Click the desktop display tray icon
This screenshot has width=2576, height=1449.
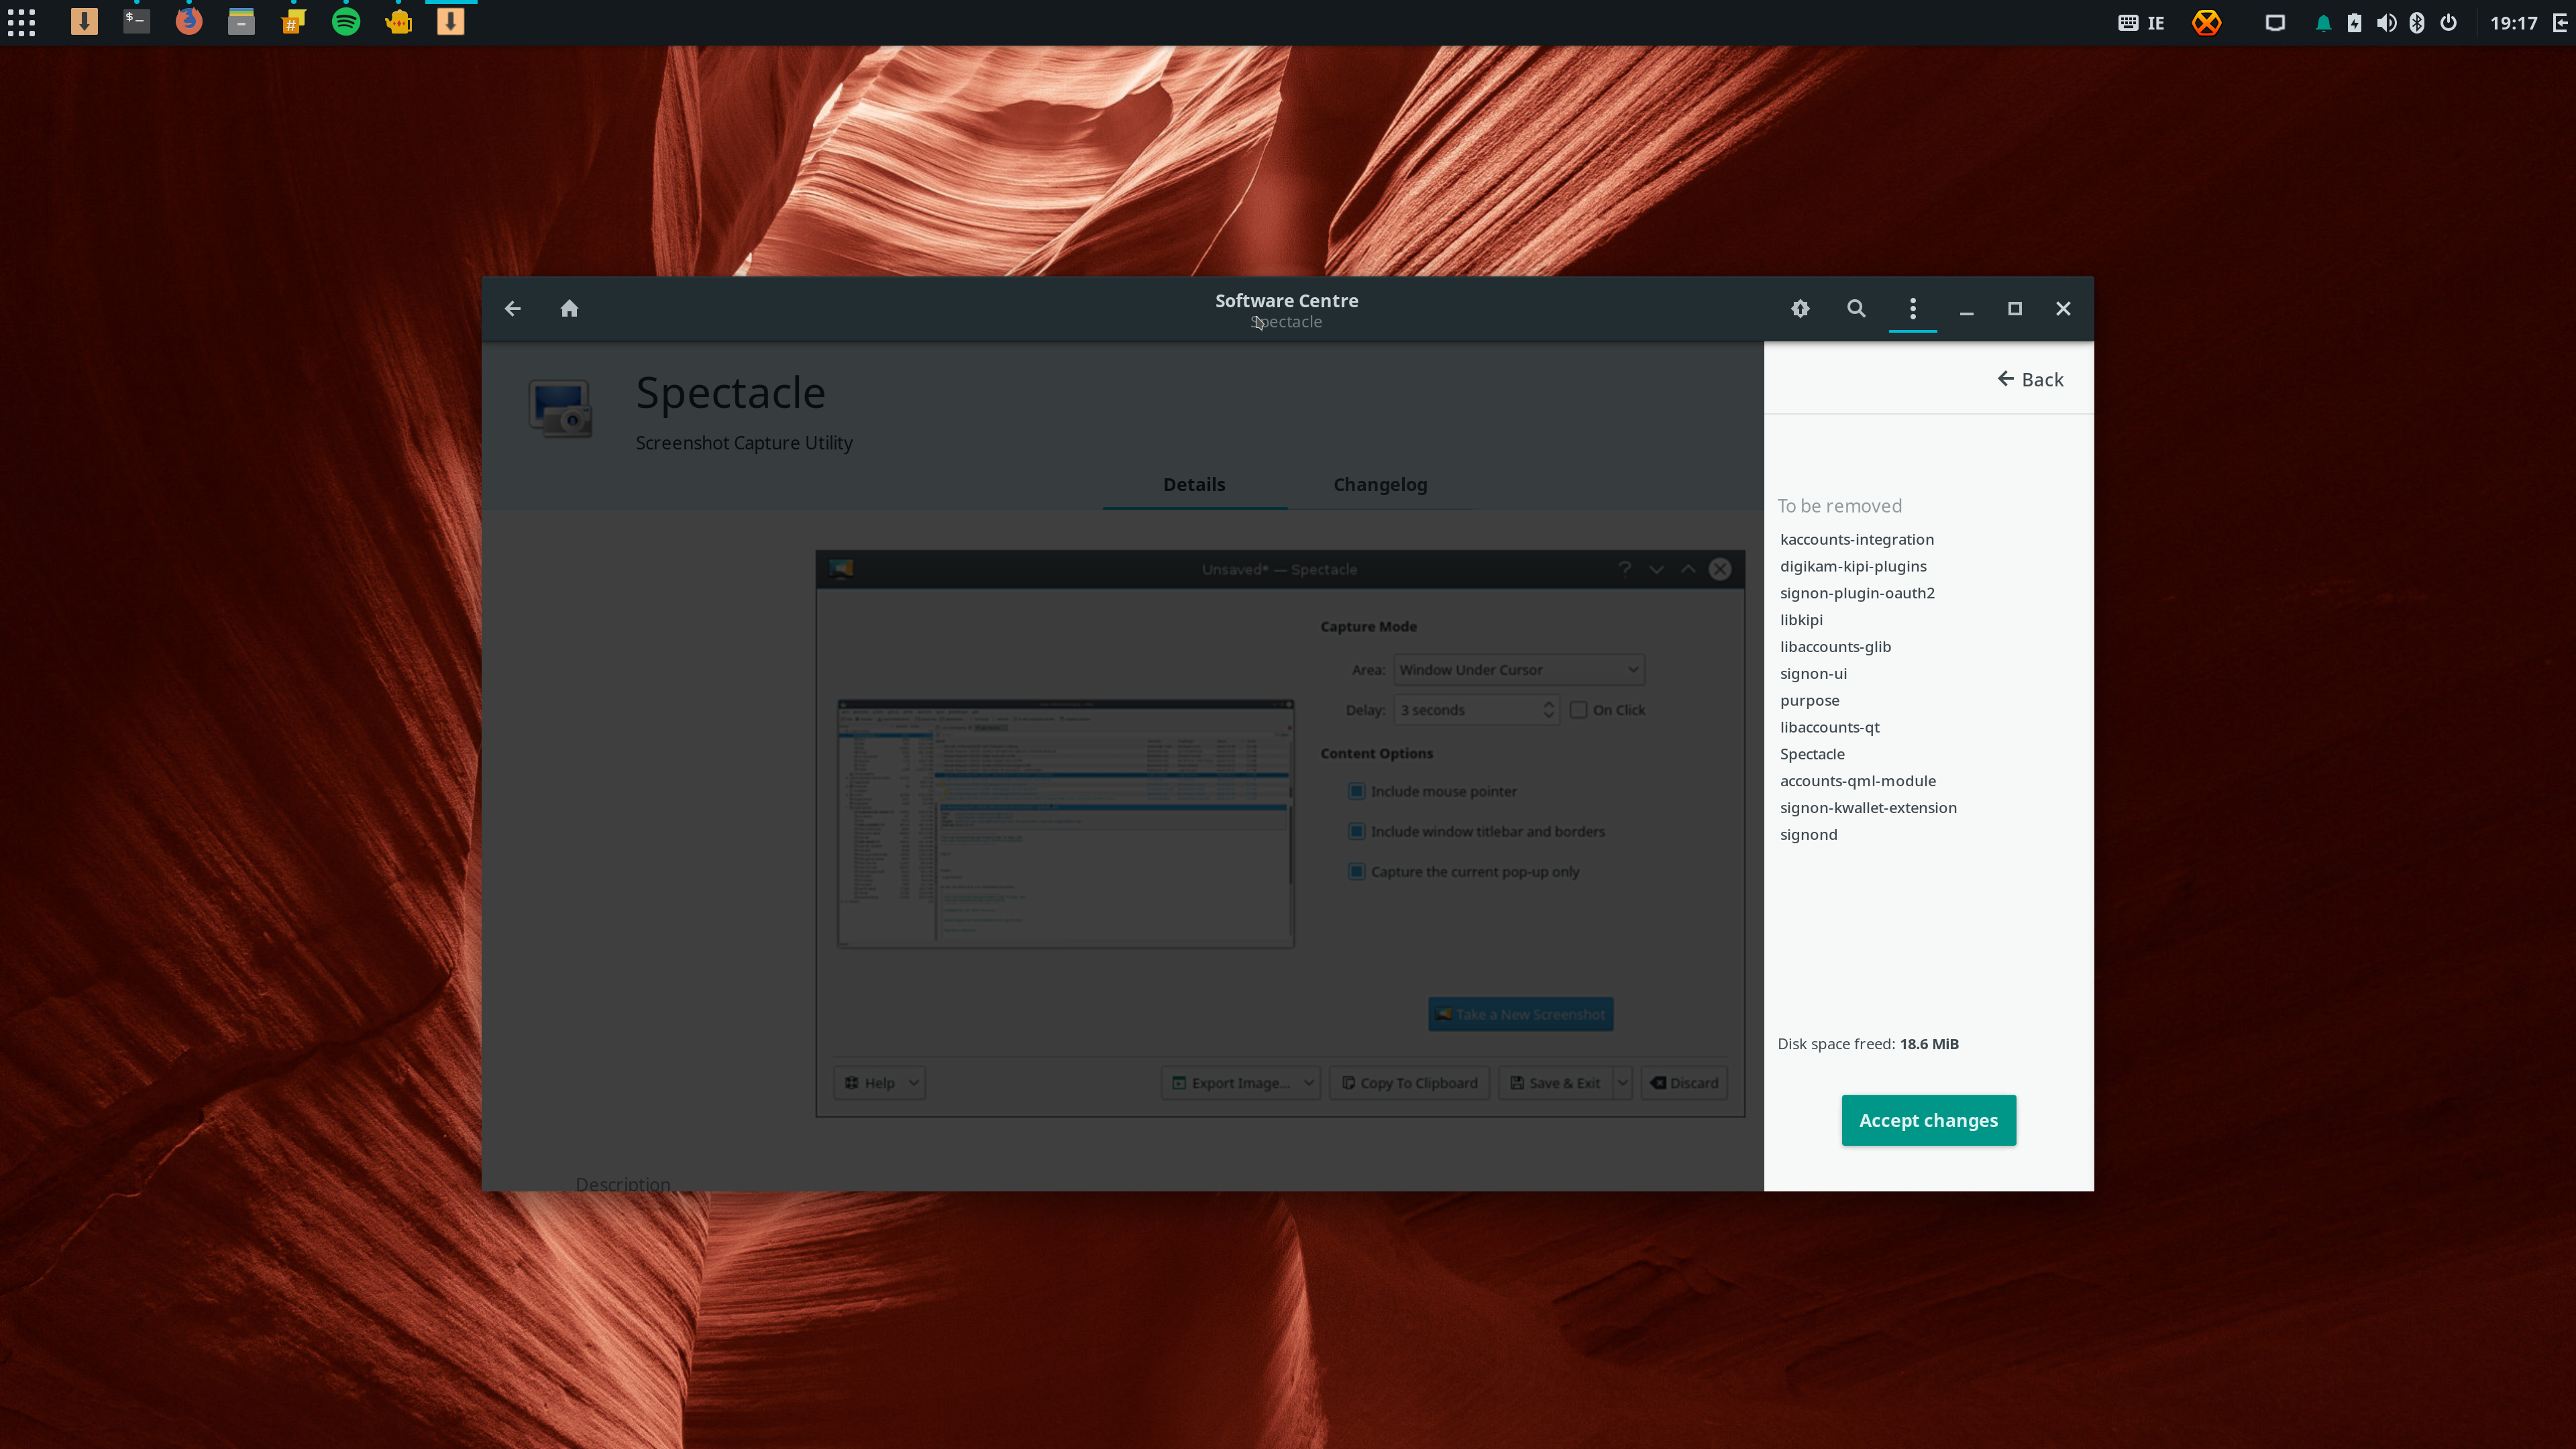click(2275, 23)
